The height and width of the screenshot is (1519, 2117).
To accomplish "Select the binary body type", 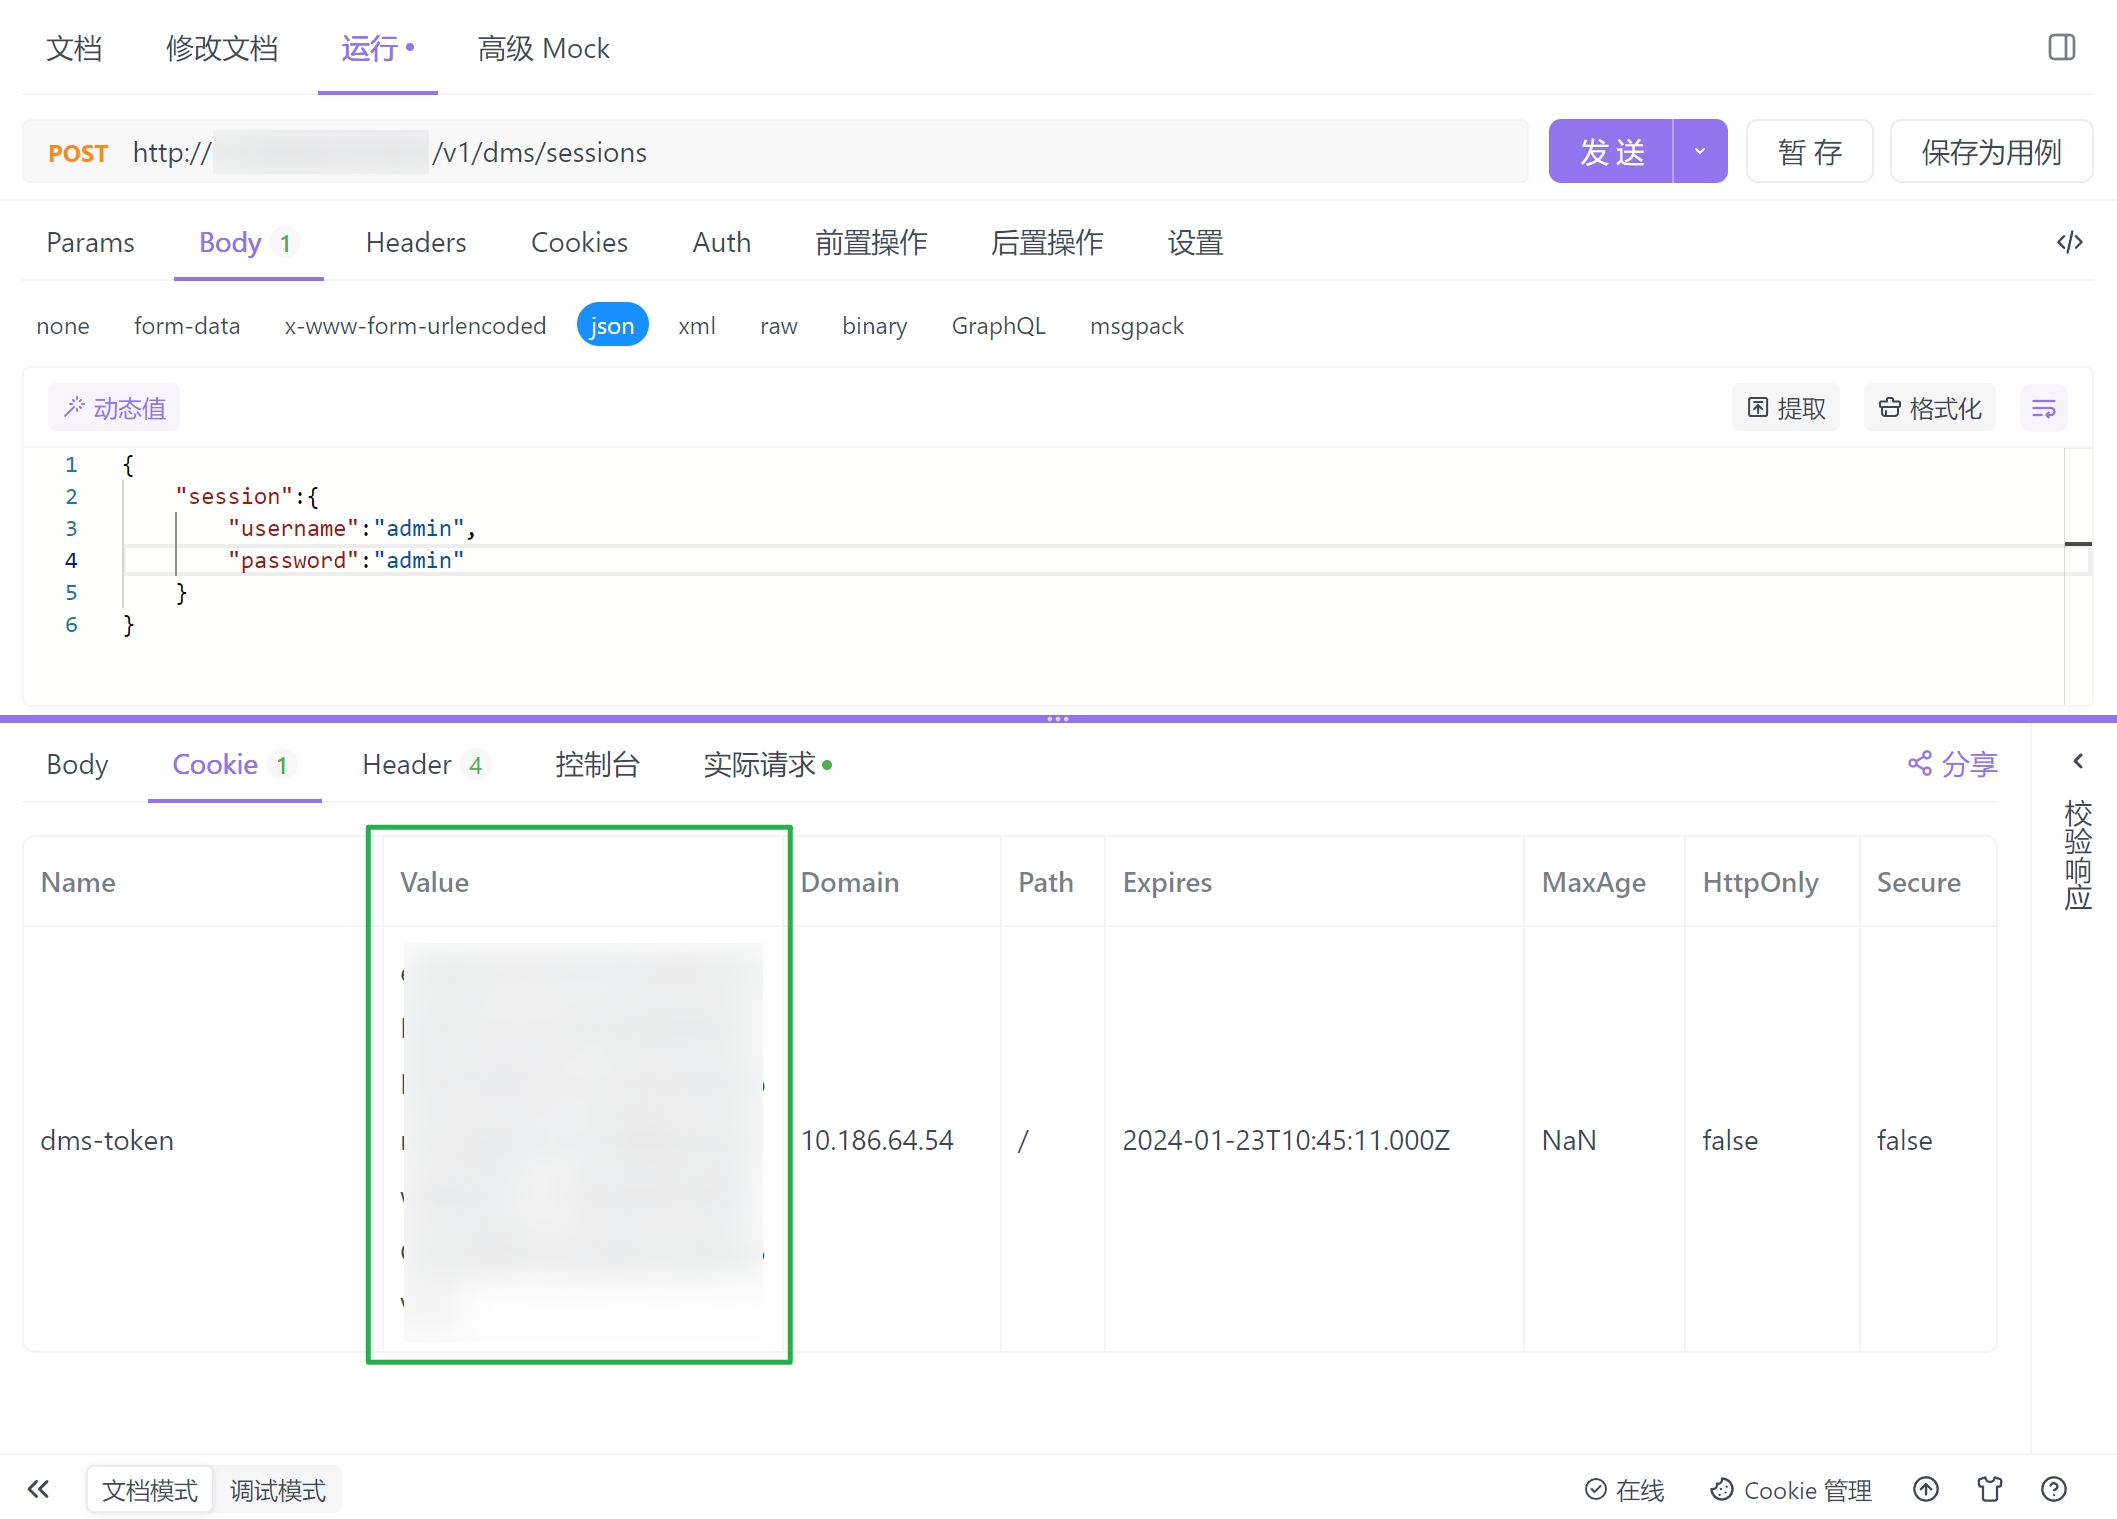I will click(875, 326).
